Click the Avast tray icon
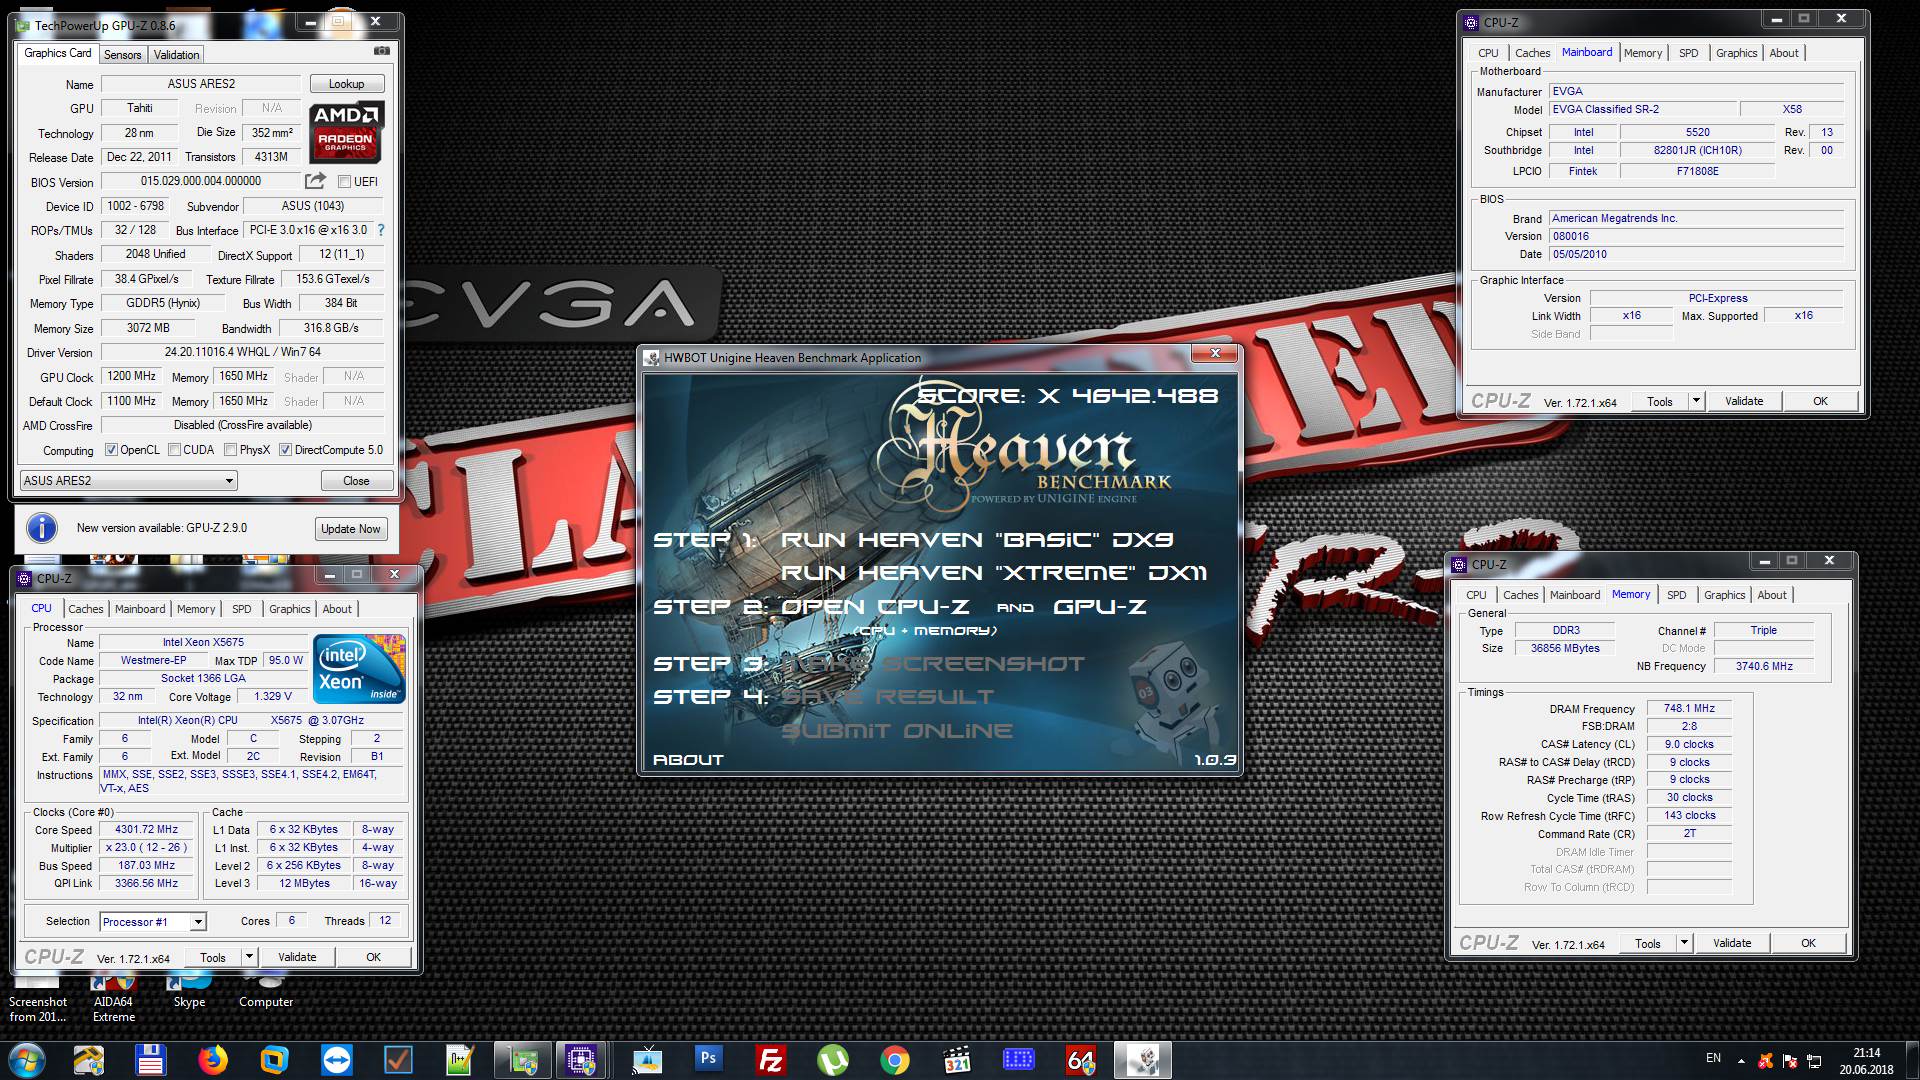 click(1766, 1061)
